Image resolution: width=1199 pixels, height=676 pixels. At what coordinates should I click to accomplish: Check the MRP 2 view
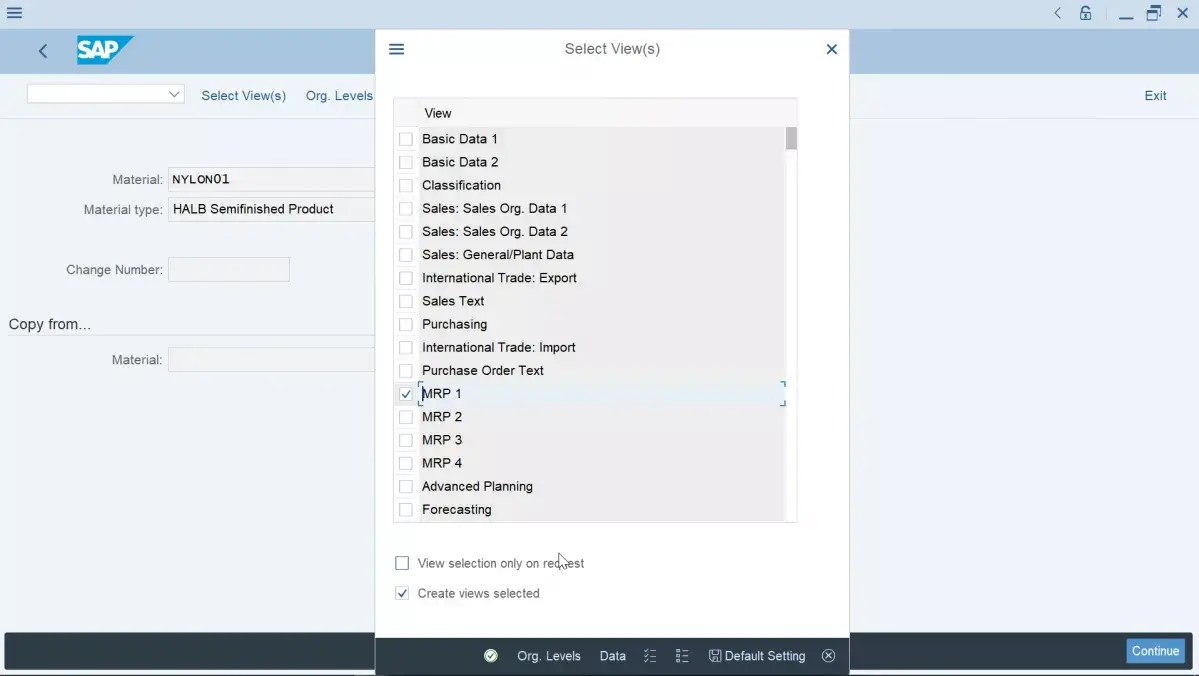point(406,418)
